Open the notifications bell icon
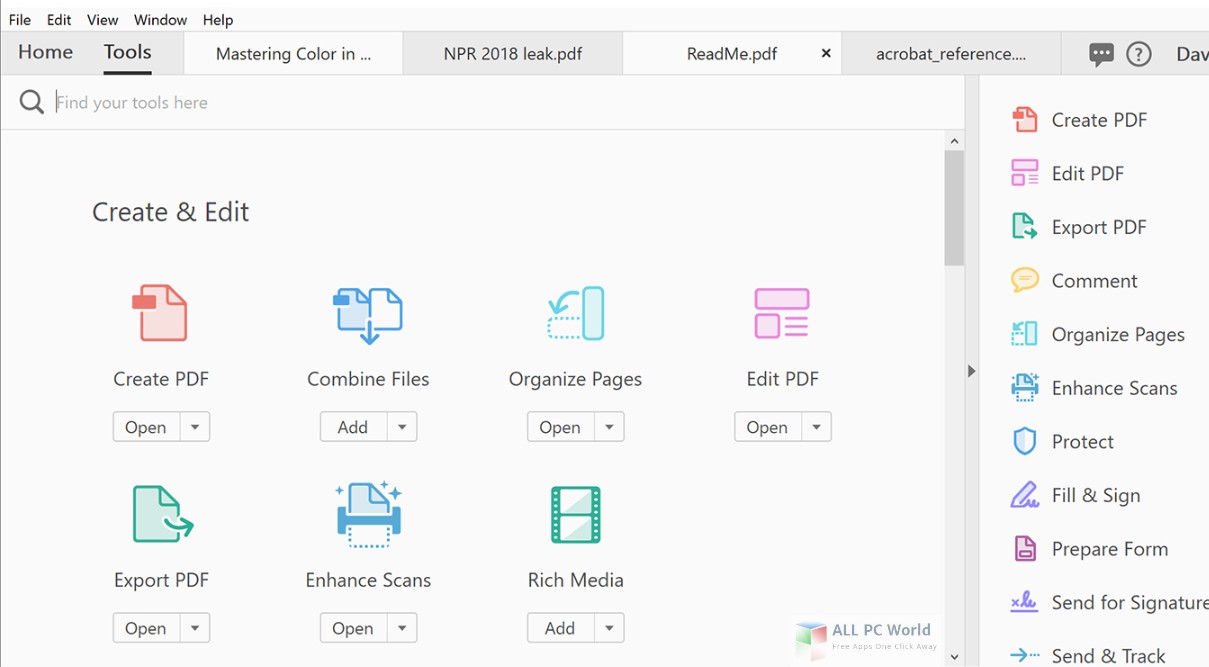1209x667 pixels. [x=1100, y=54]
